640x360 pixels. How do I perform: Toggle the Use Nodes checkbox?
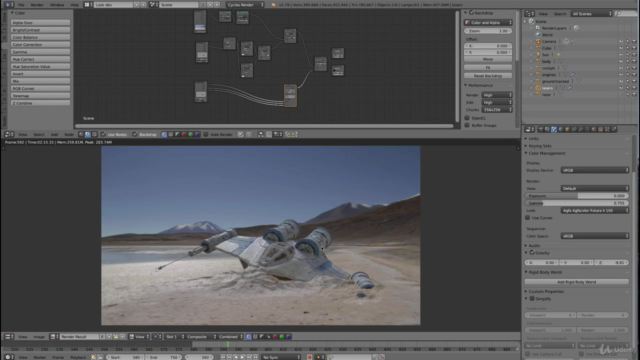pos(103,134)
